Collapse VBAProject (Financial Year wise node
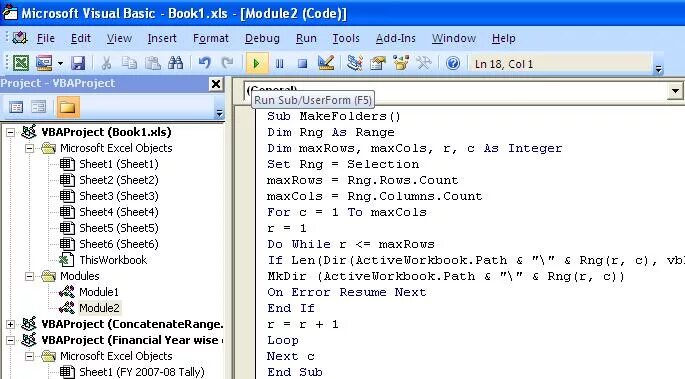 click(10, 340)
